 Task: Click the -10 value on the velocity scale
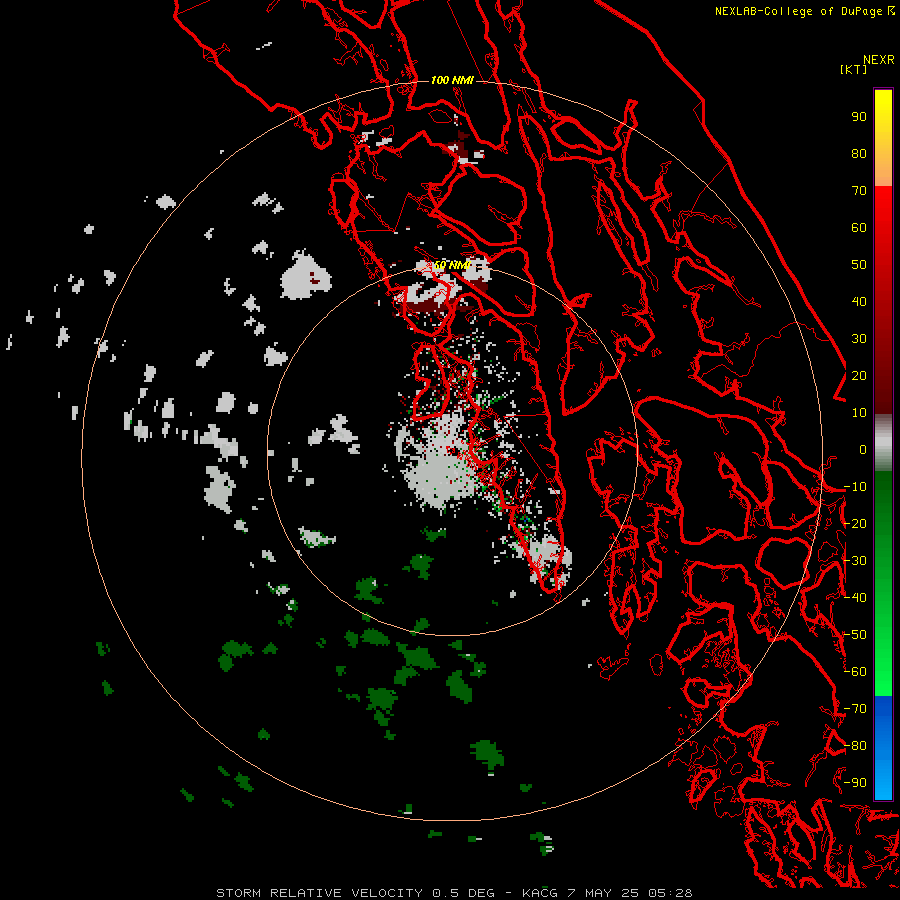click(x=855, y=487)
